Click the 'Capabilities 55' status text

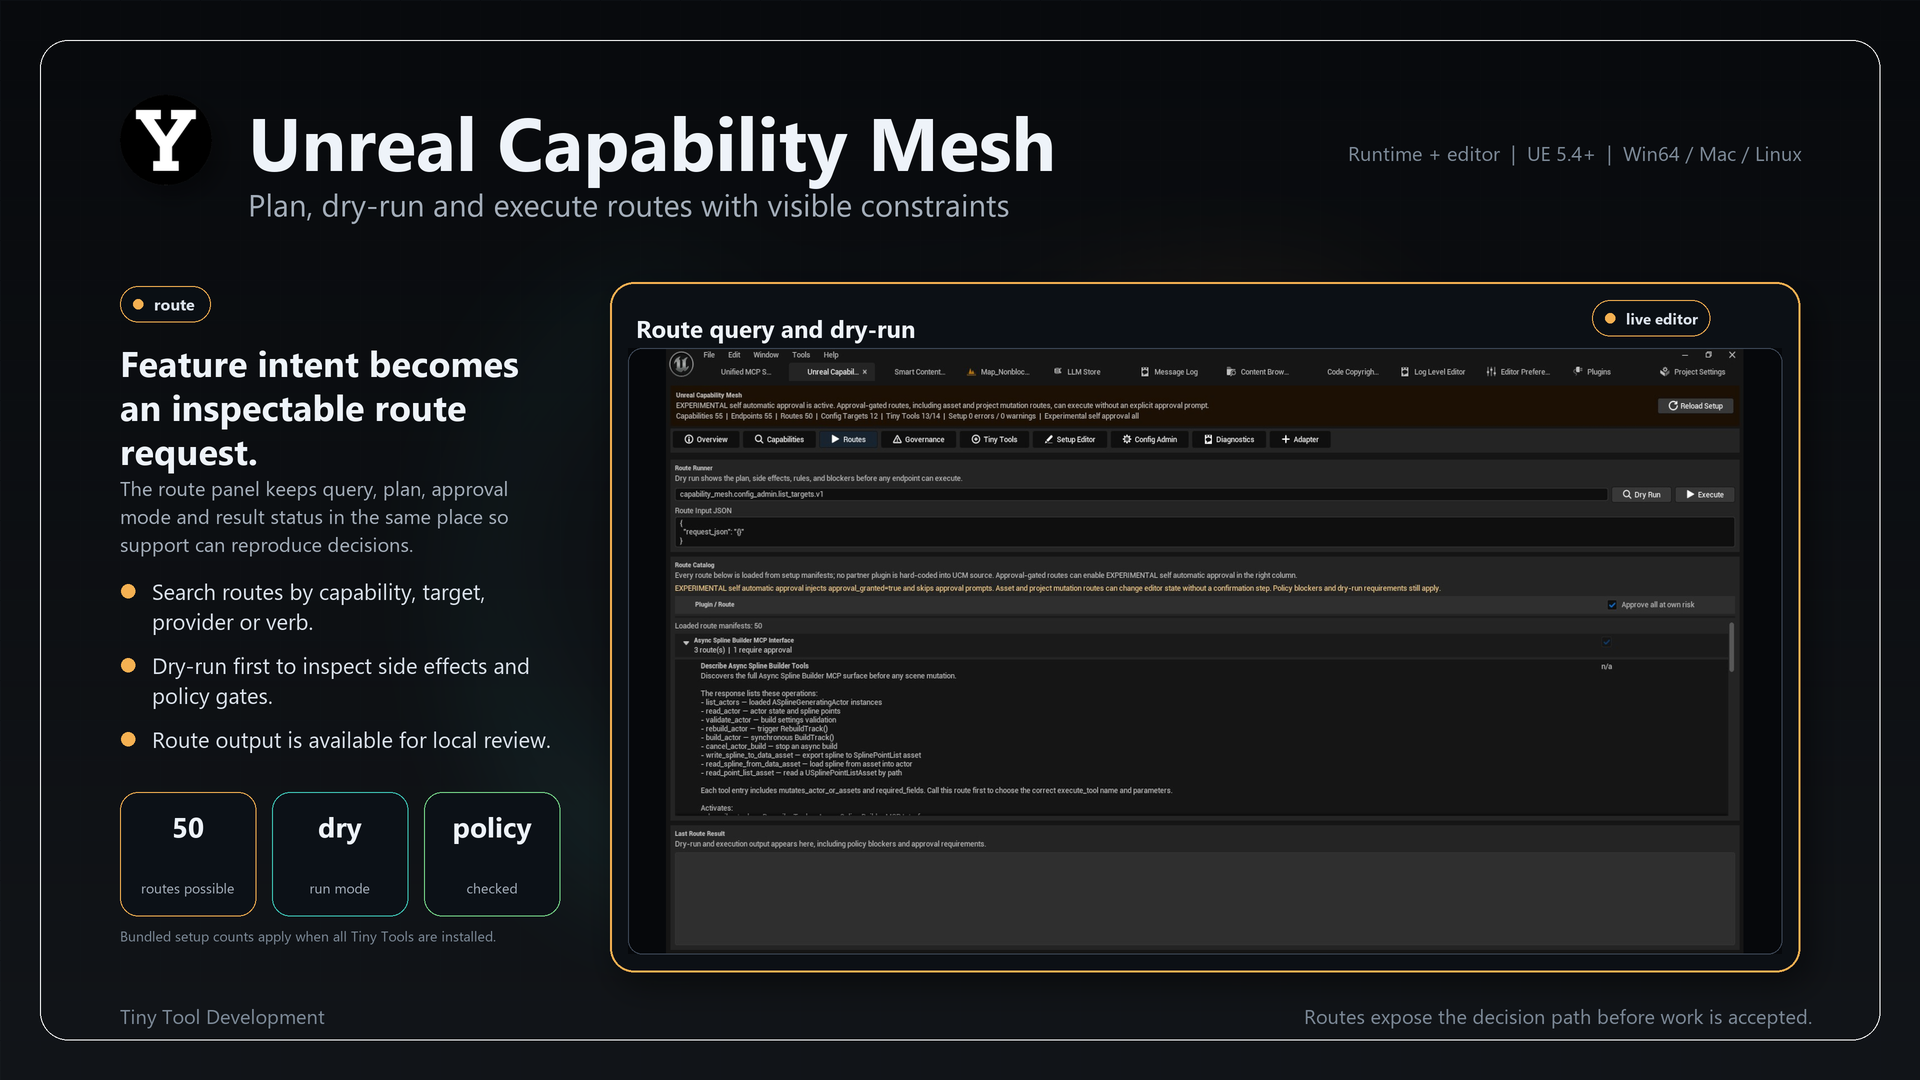point(699,417)
